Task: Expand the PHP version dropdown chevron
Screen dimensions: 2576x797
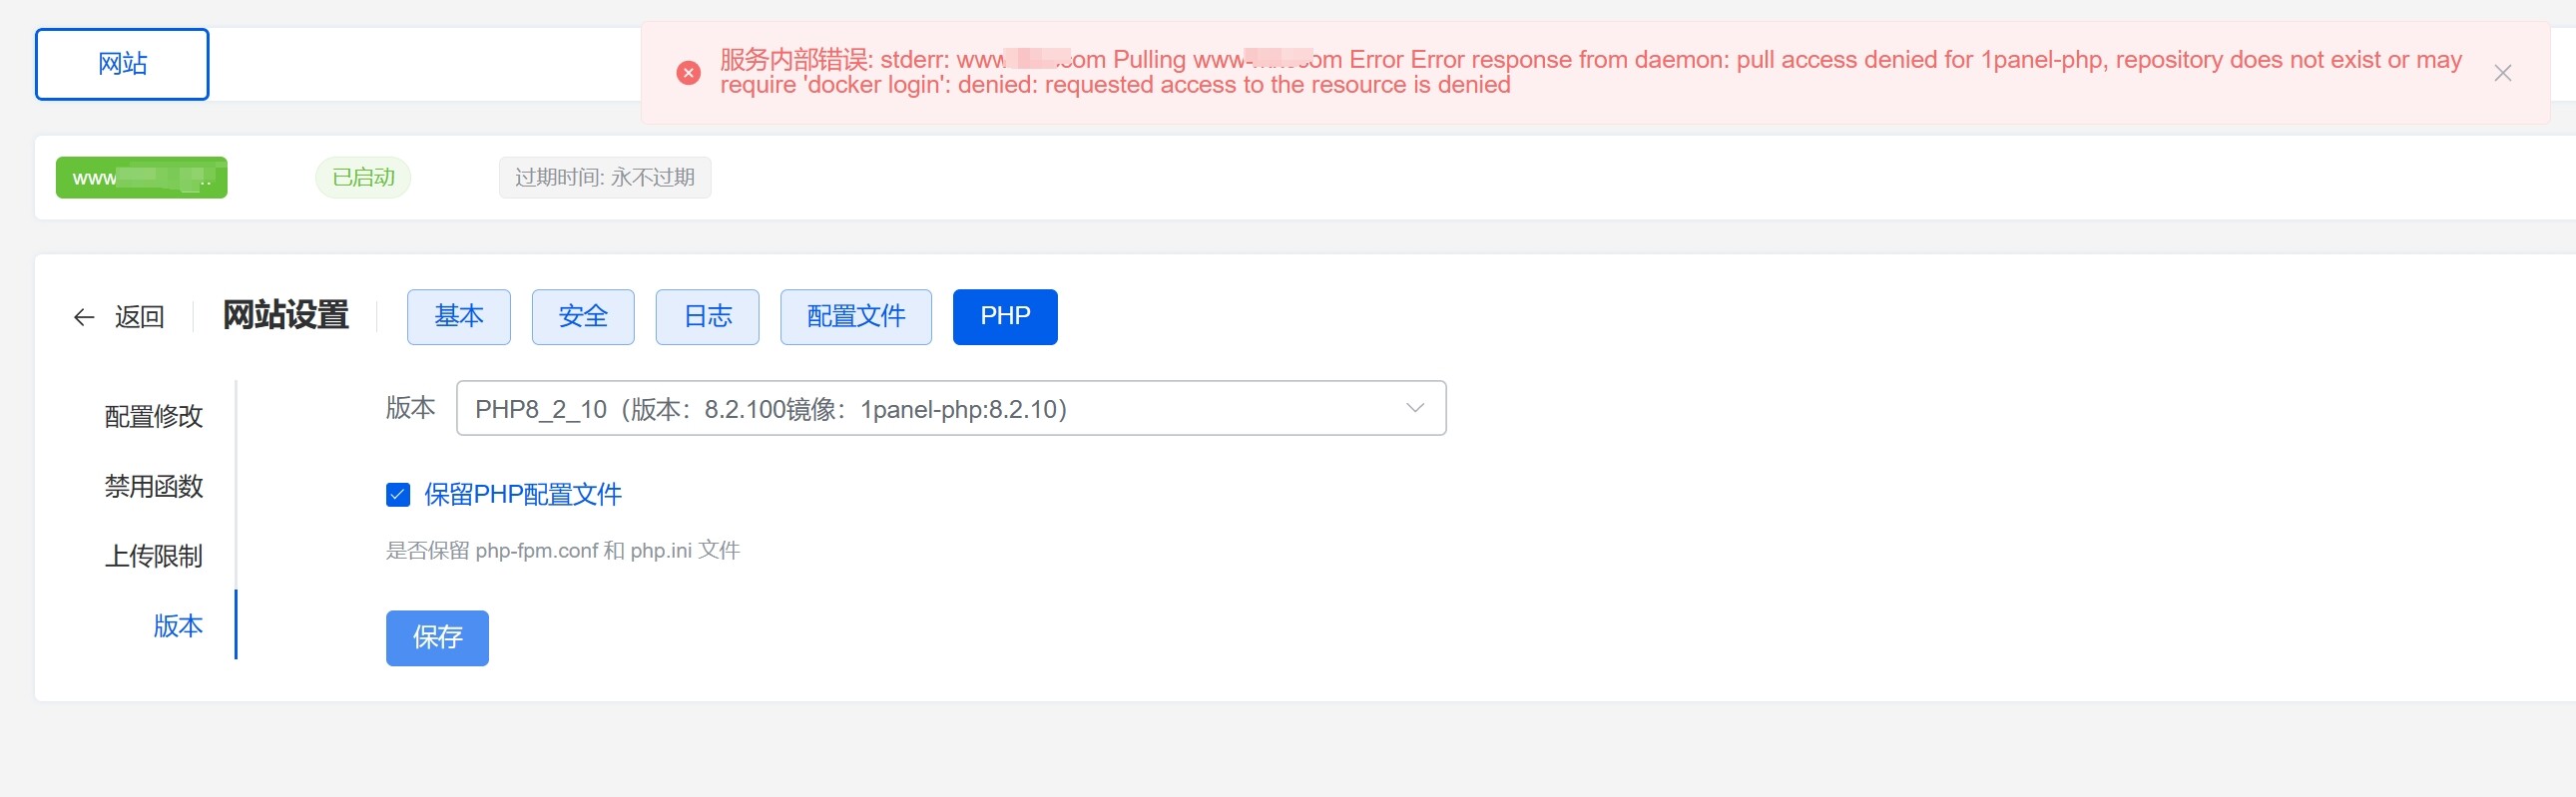Action: (x=1414, y=408)
